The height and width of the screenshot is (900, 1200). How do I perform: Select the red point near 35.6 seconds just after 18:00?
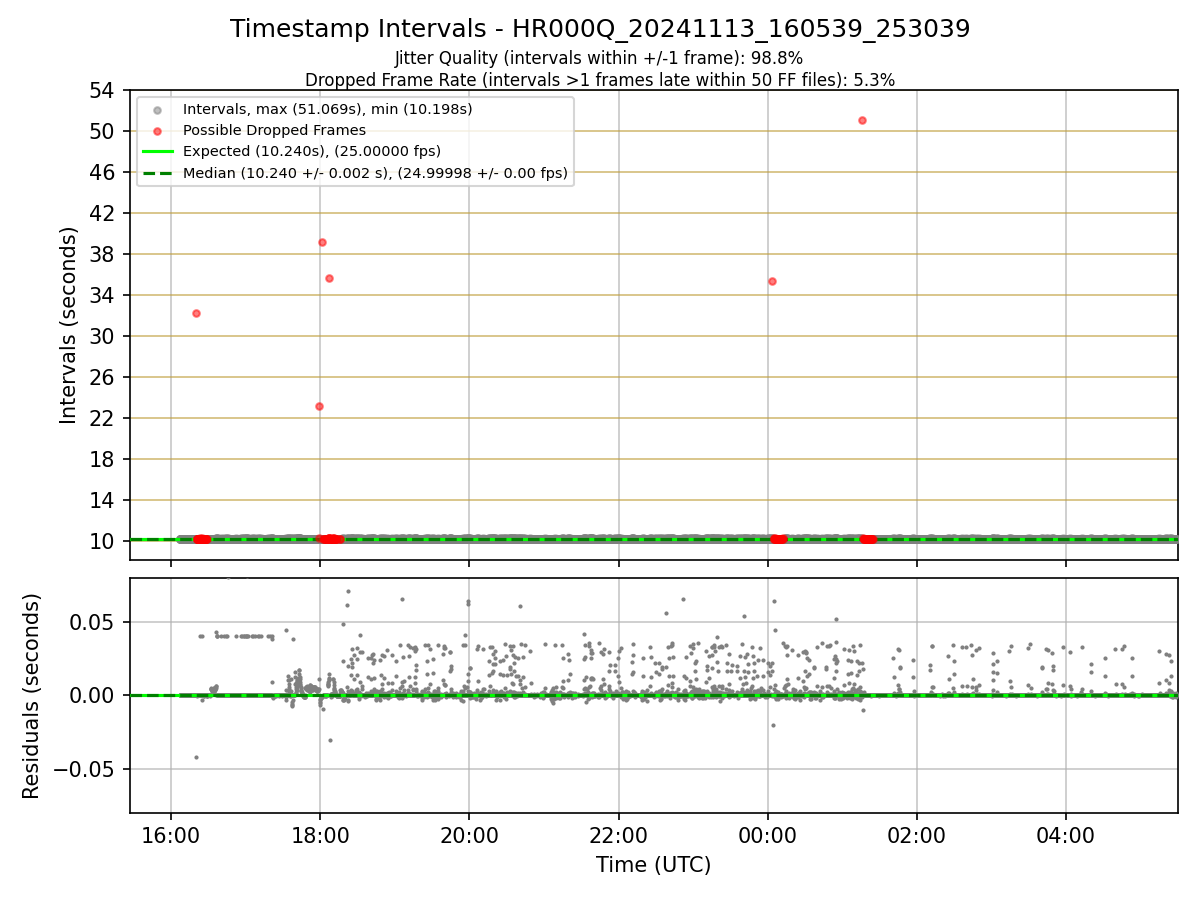coord(329,278)
